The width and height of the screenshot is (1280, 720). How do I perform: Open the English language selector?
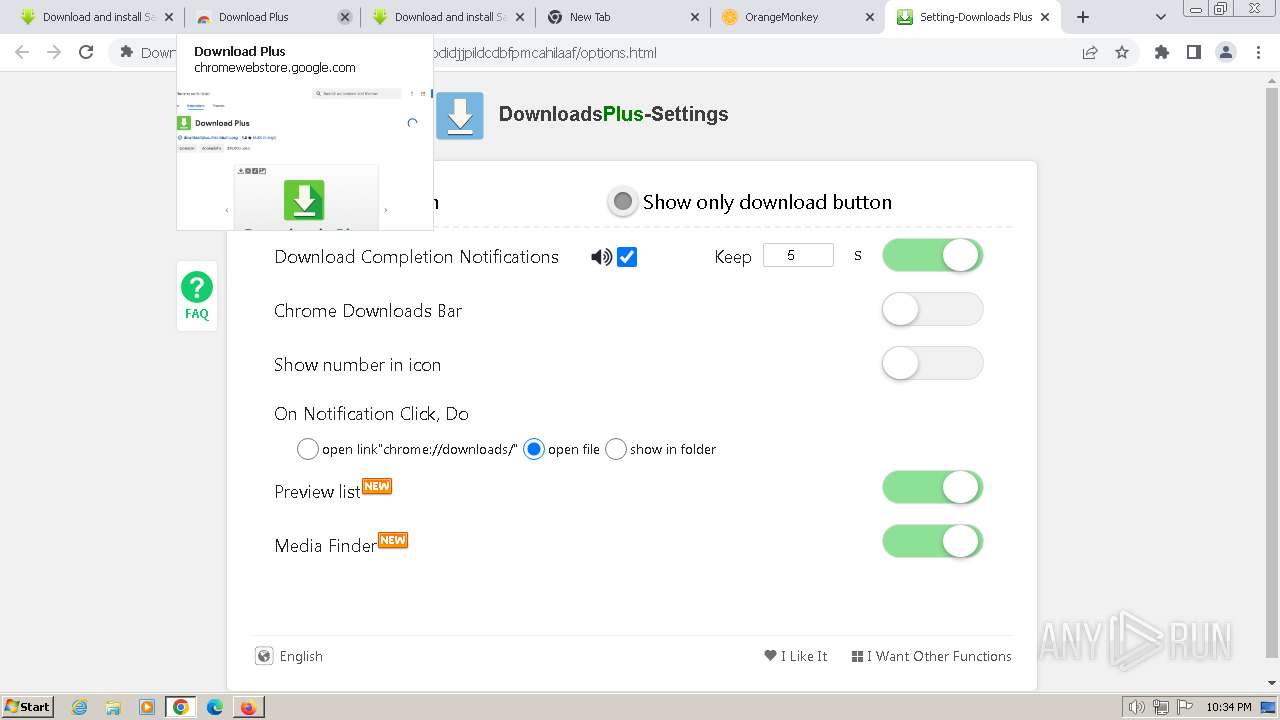[x=289, y=656]
